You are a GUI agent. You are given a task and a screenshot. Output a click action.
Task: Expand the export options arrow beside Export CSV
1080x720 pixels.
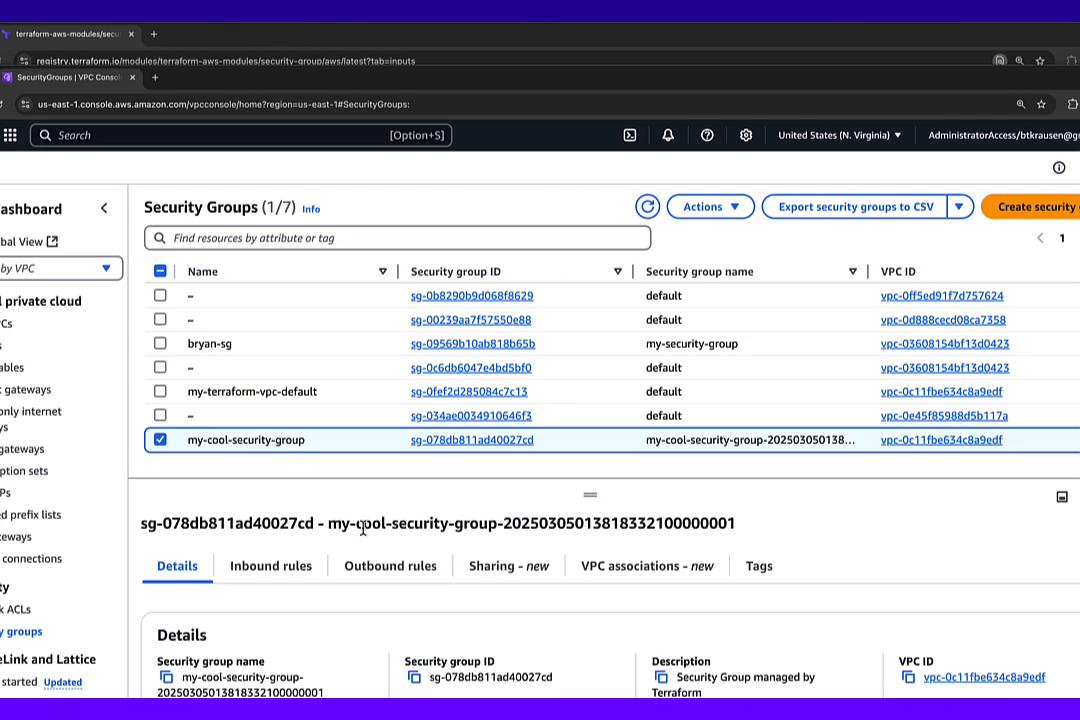click(x=959, y=207)
